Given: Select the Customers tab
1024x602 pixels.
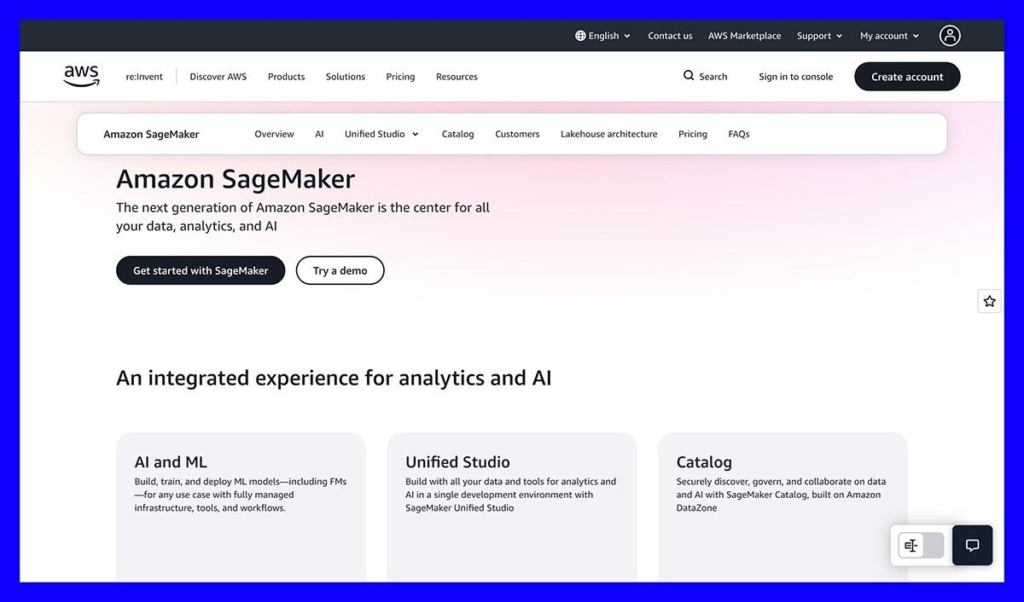Looking at the screenshot, I should (x=517, y=134).
